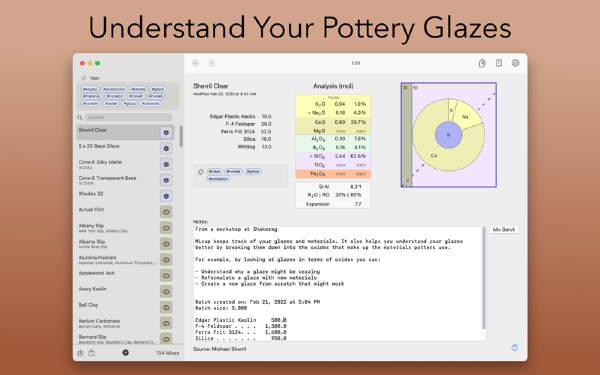Toggle the #glaze filter in sidebar Tags
600x375 pixels.
(158, 89)
